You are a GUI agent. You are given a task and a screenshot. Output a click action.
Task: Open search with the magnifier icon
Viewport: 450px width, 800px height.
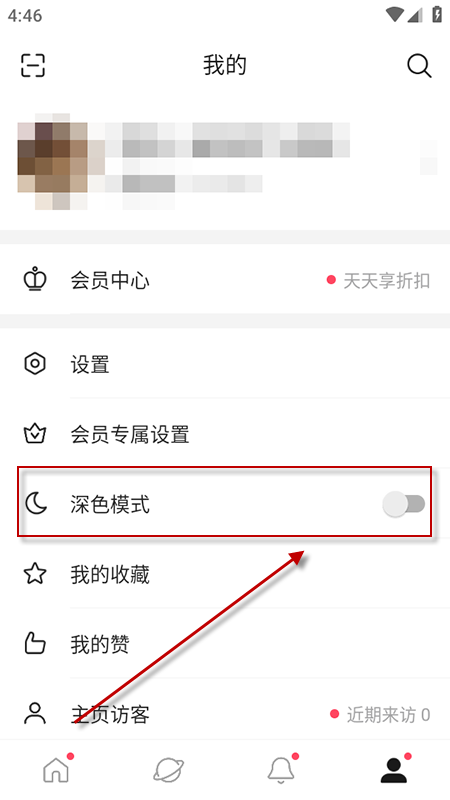pos(419,66)
